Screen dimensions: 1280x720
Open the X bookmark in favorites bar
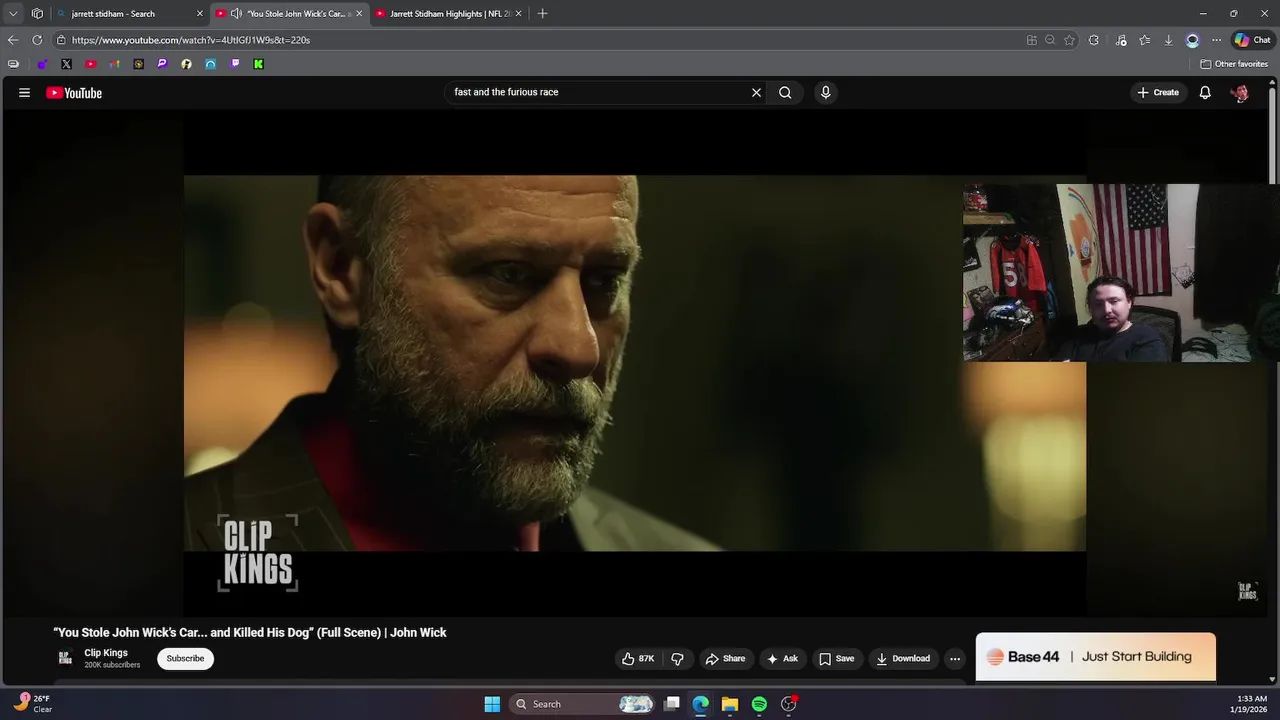[66, 64]
